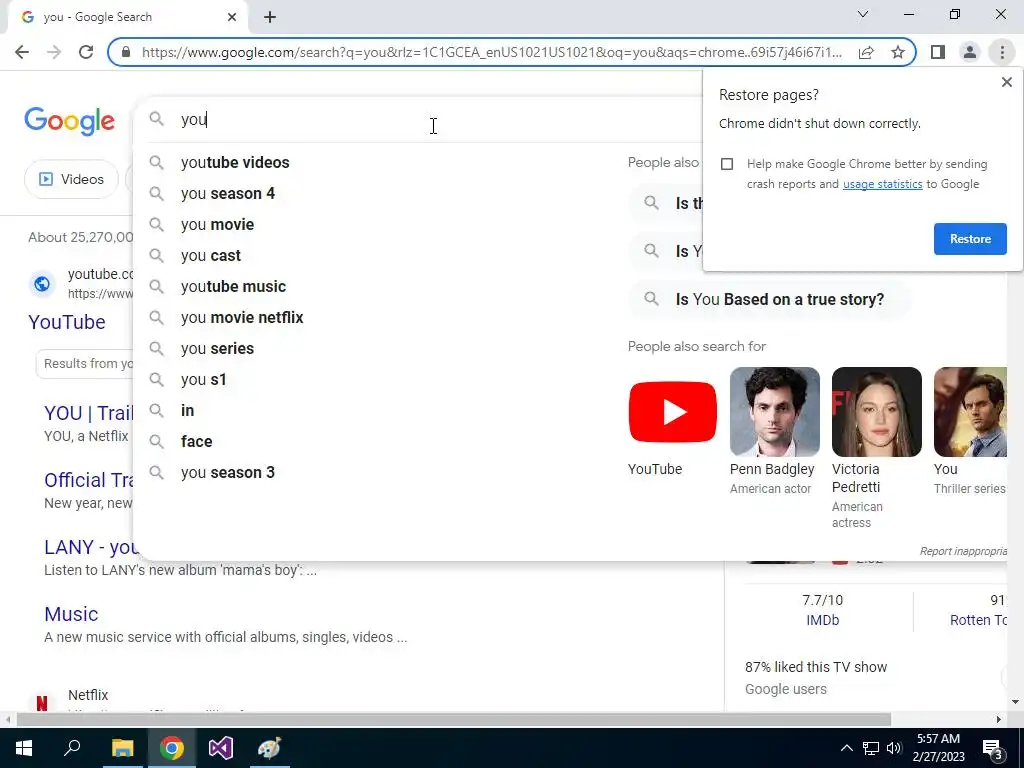
Task: Choose suggestion 'you season 3'
Action: [x=228, y=473]
